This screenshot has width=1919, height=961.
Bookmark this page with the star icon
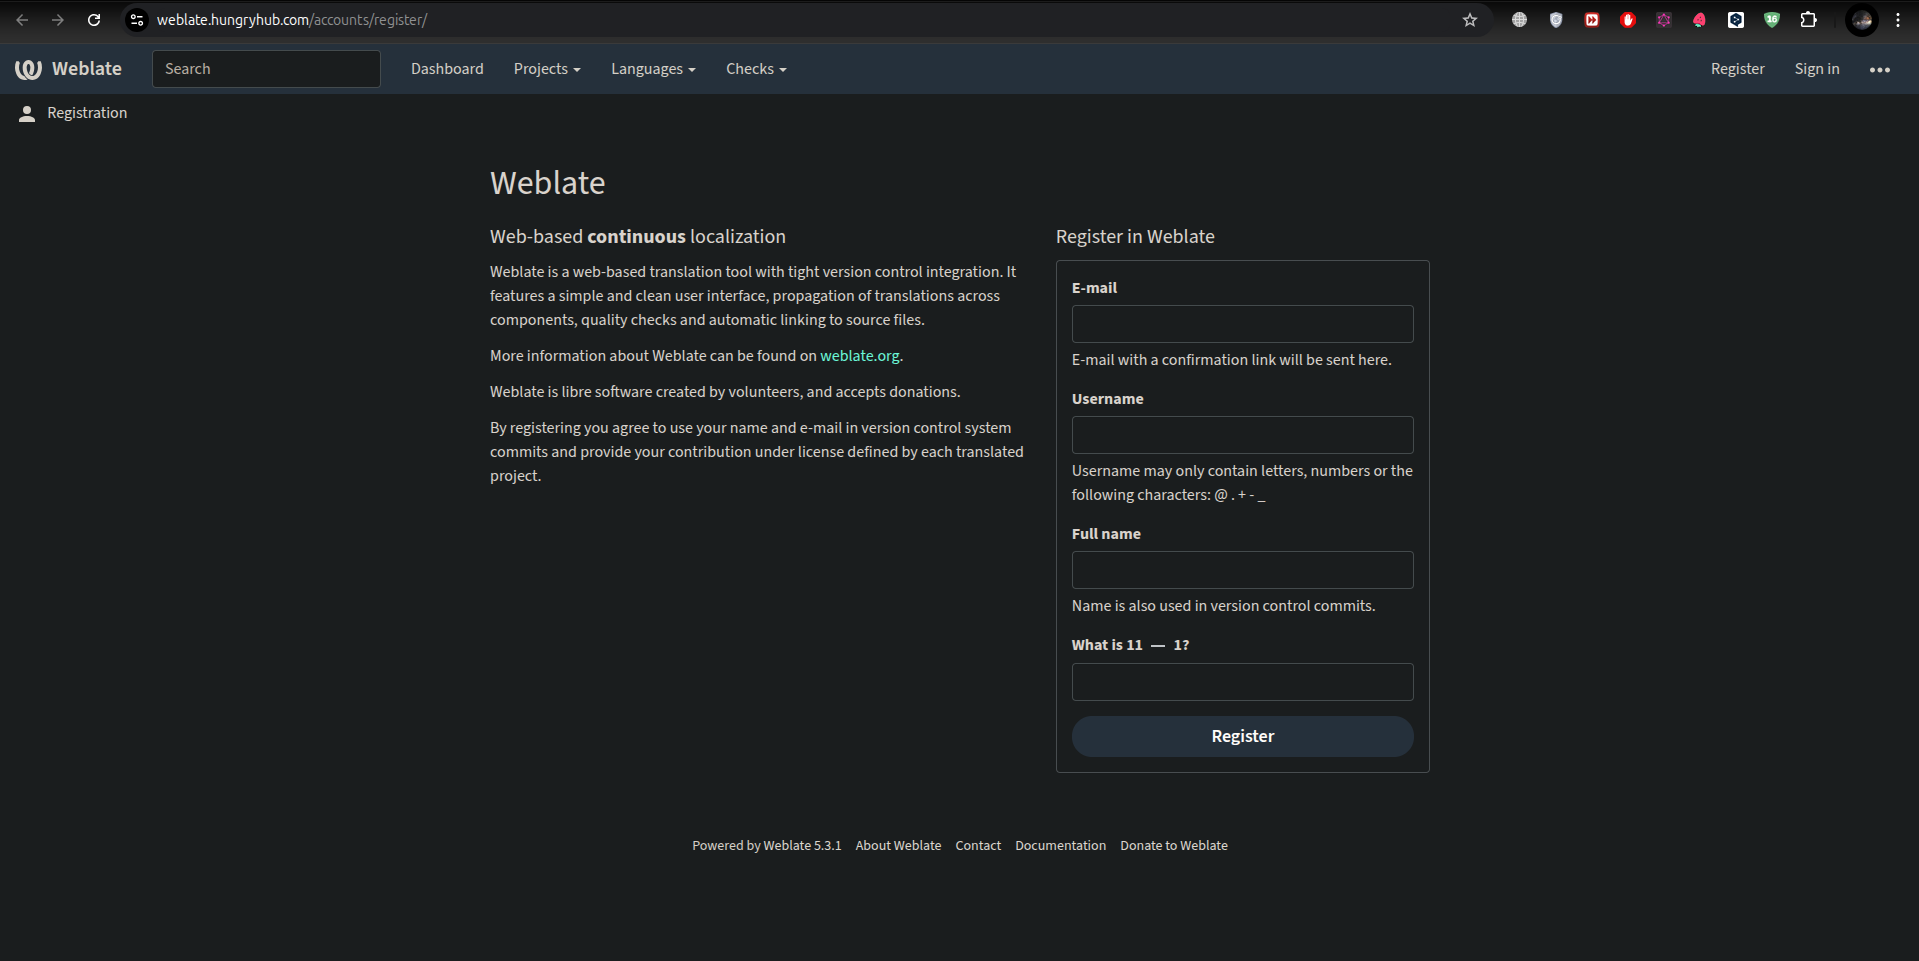pos(1469,20)
